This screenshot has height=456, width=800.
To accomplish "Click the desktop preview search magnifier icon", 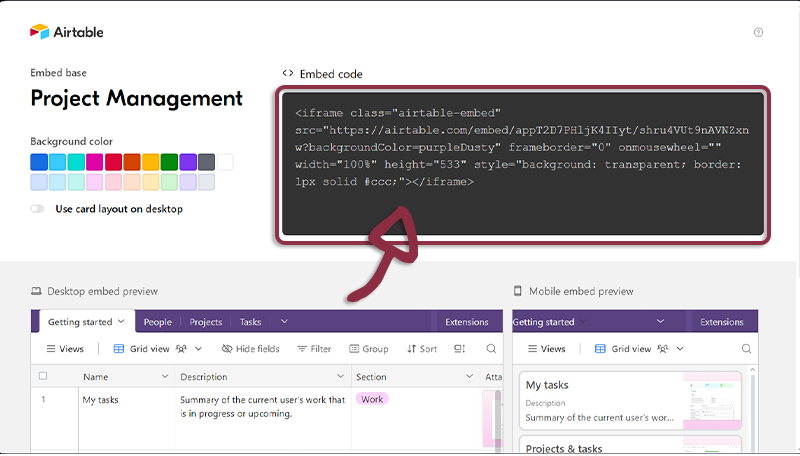I will click(491, 349).
